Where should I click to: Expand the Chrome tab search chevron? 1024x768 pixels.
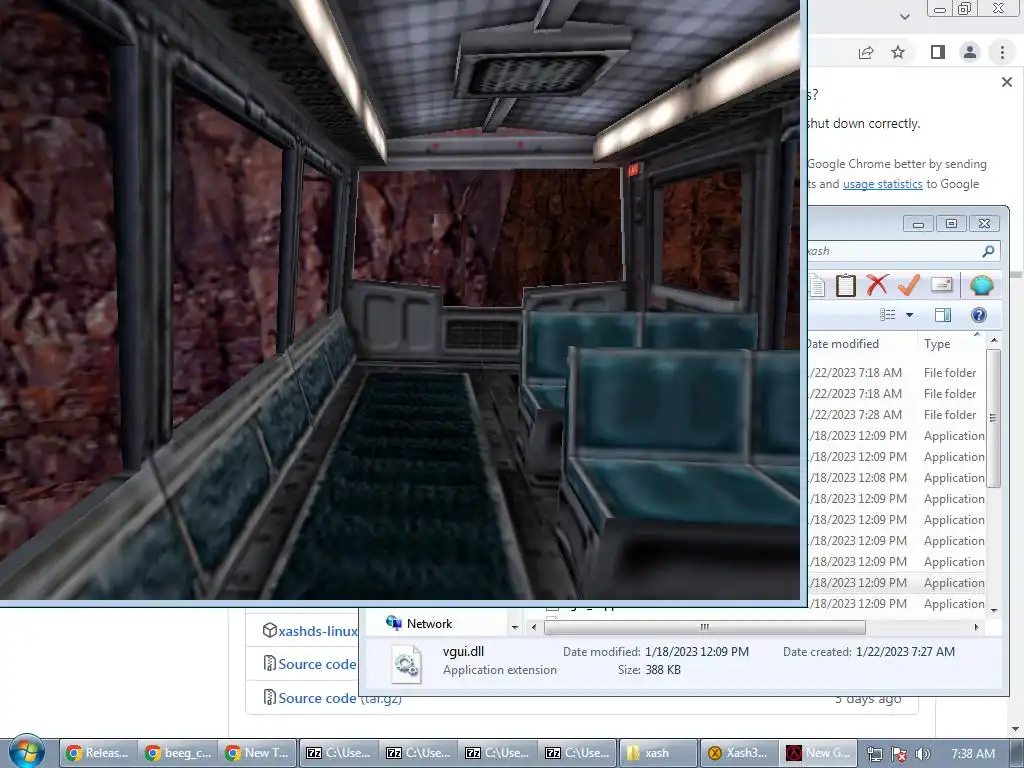(x=904, y=16)
